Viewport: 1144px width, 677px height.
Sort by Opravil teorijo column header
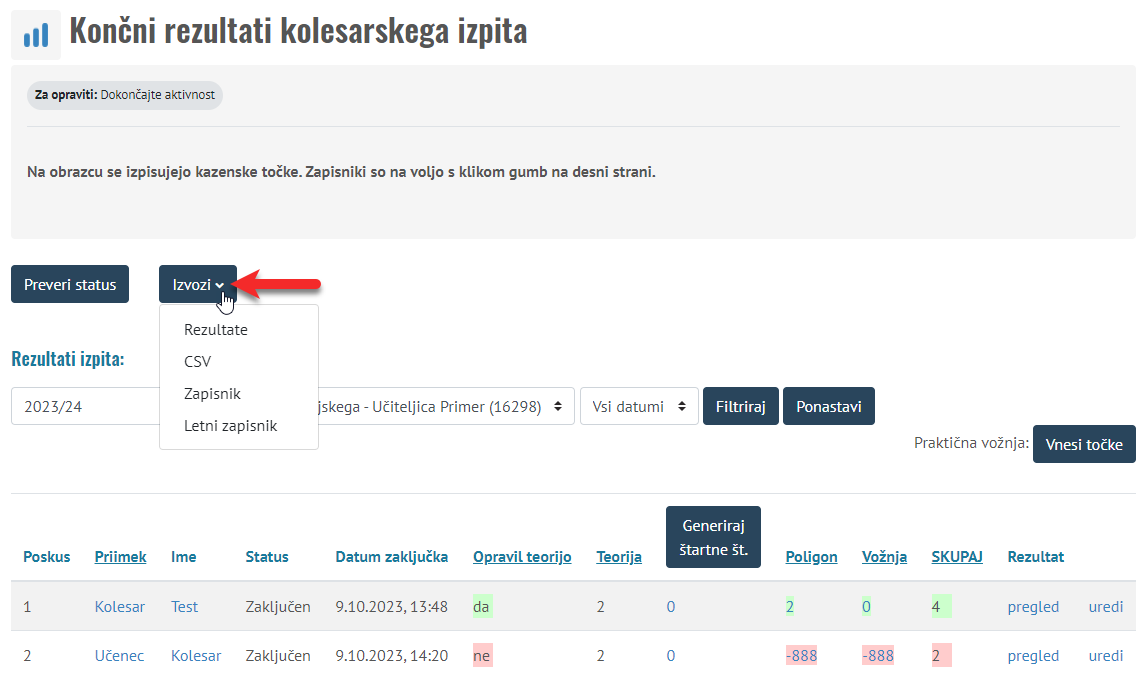(x=522, y=557)
